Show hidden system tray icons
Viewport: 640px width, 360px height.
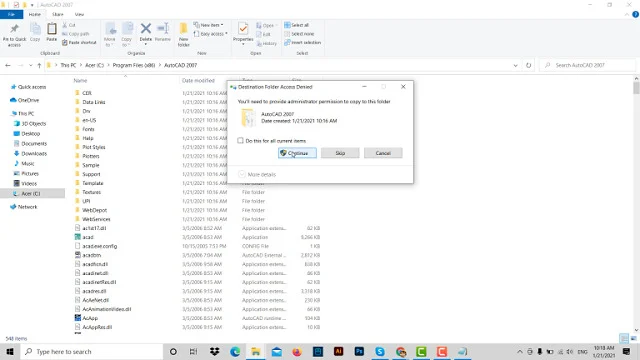[x=520, y=351]
